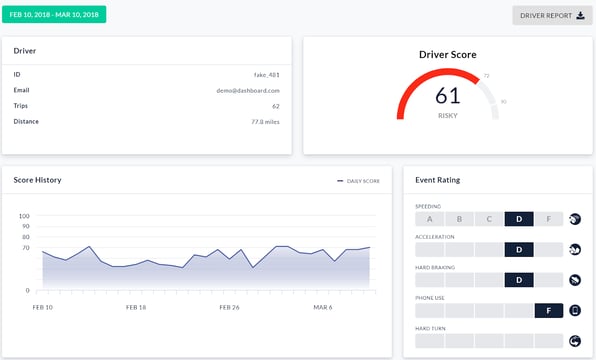Click the 72 threshold marker on gauge
This screenshot has width=596, height=360.
[x=487, y=76]
